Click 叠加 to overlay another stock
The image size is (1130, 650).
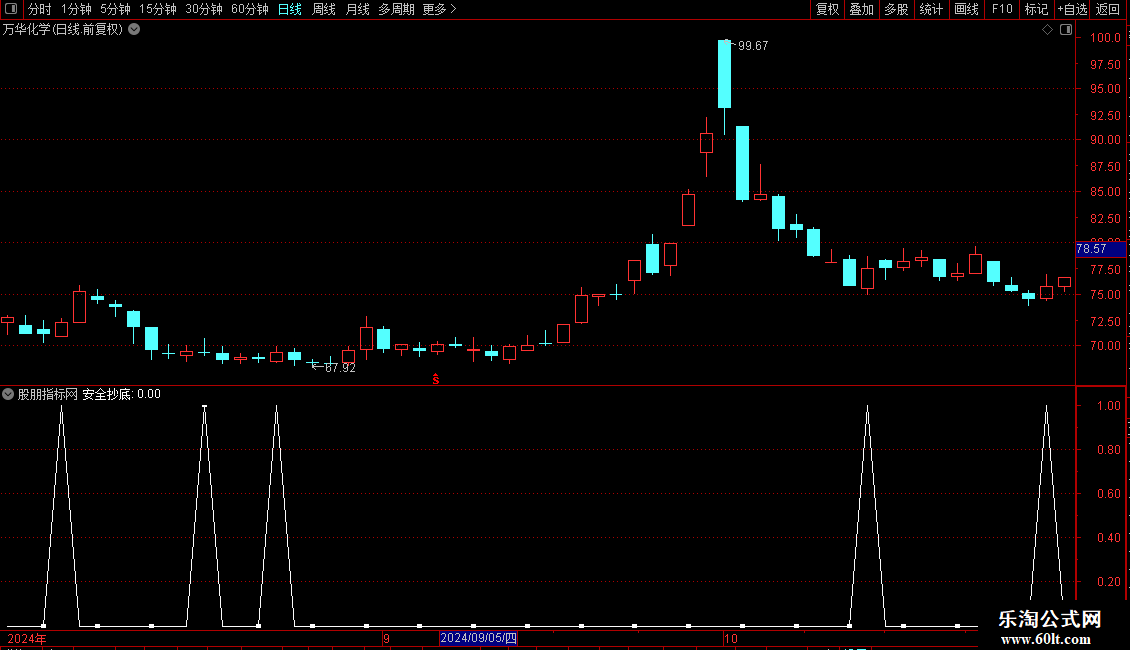tap(861, 9)
